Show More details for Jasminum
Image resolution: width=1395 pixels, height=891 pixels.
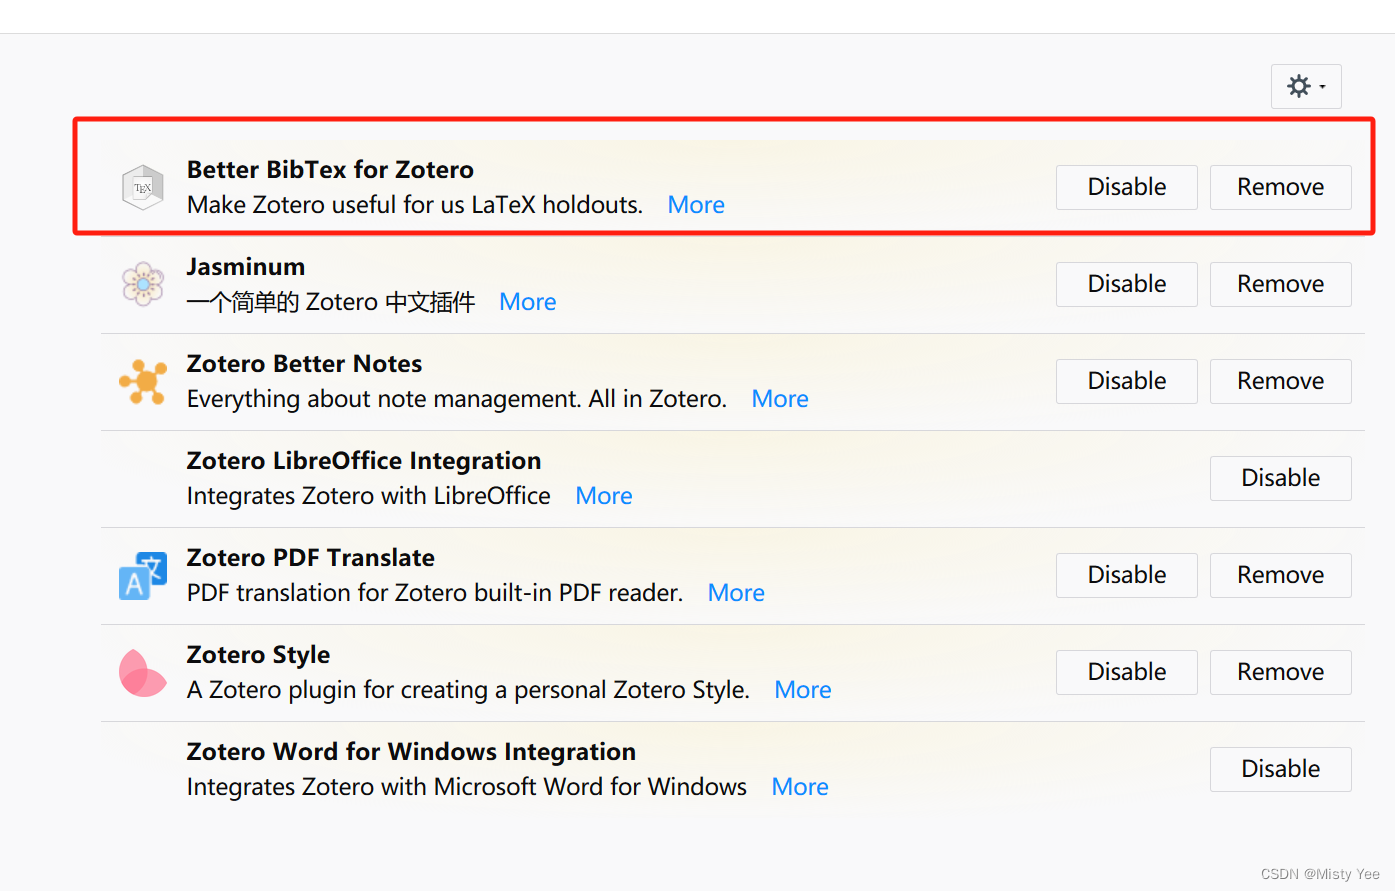pyautogui.click(x=527, y=302)
